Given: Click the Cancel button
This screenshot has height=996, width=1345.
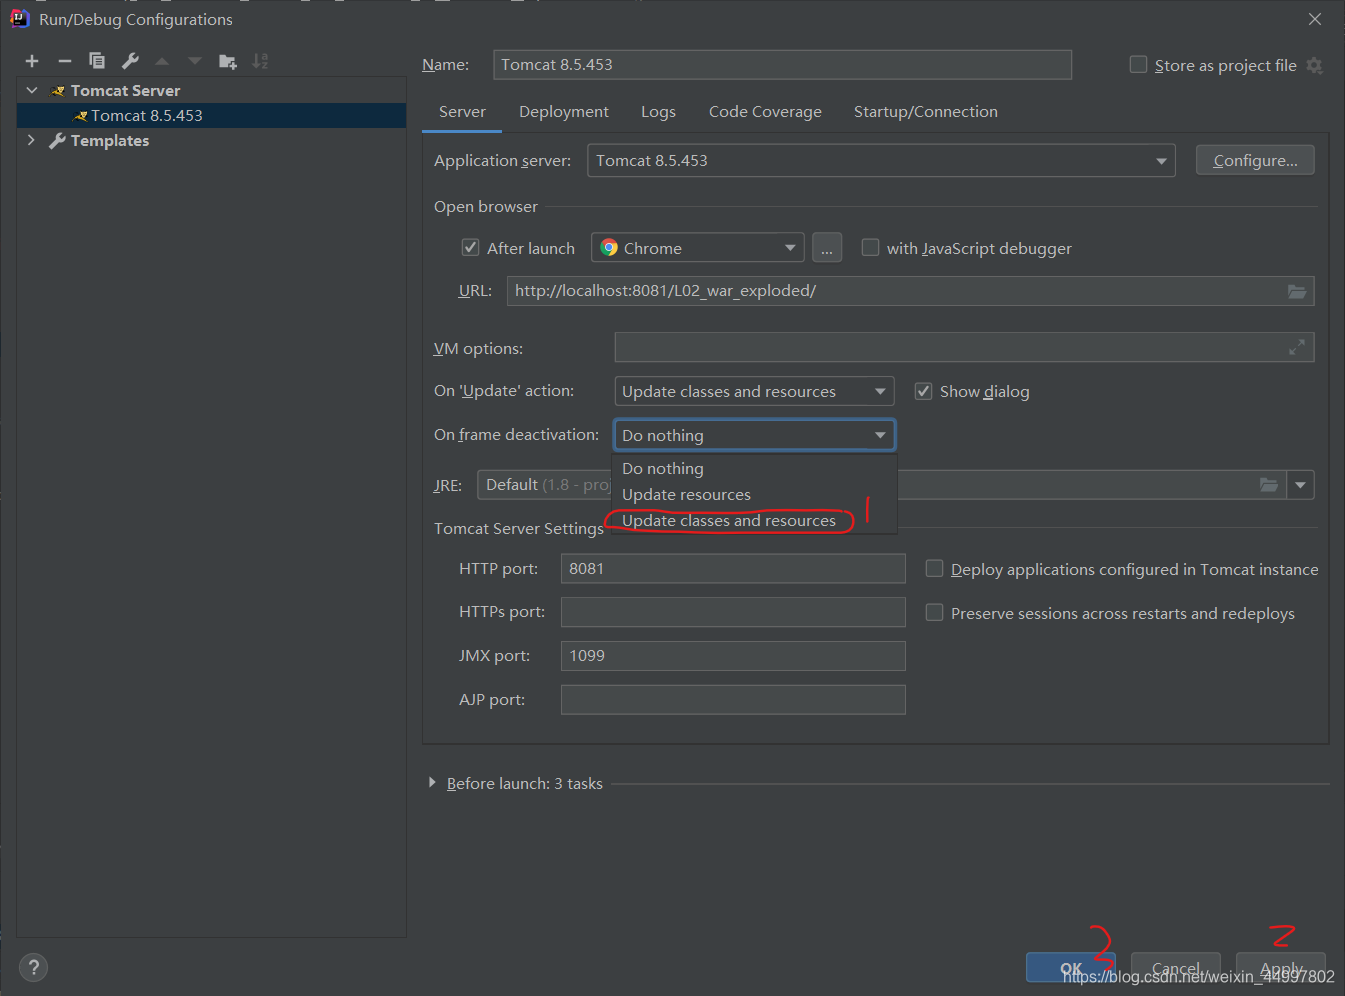Looking at the screenshot, I should click(x=1176, y=968).
